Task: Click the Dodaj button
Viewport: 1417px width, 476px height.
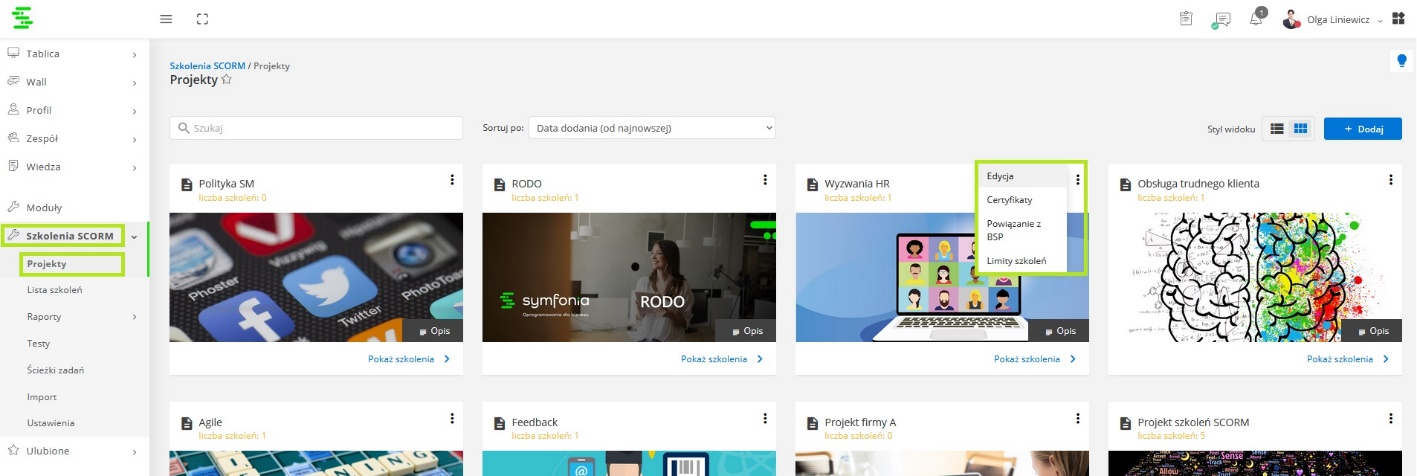Action: [x=1355, y=129]
